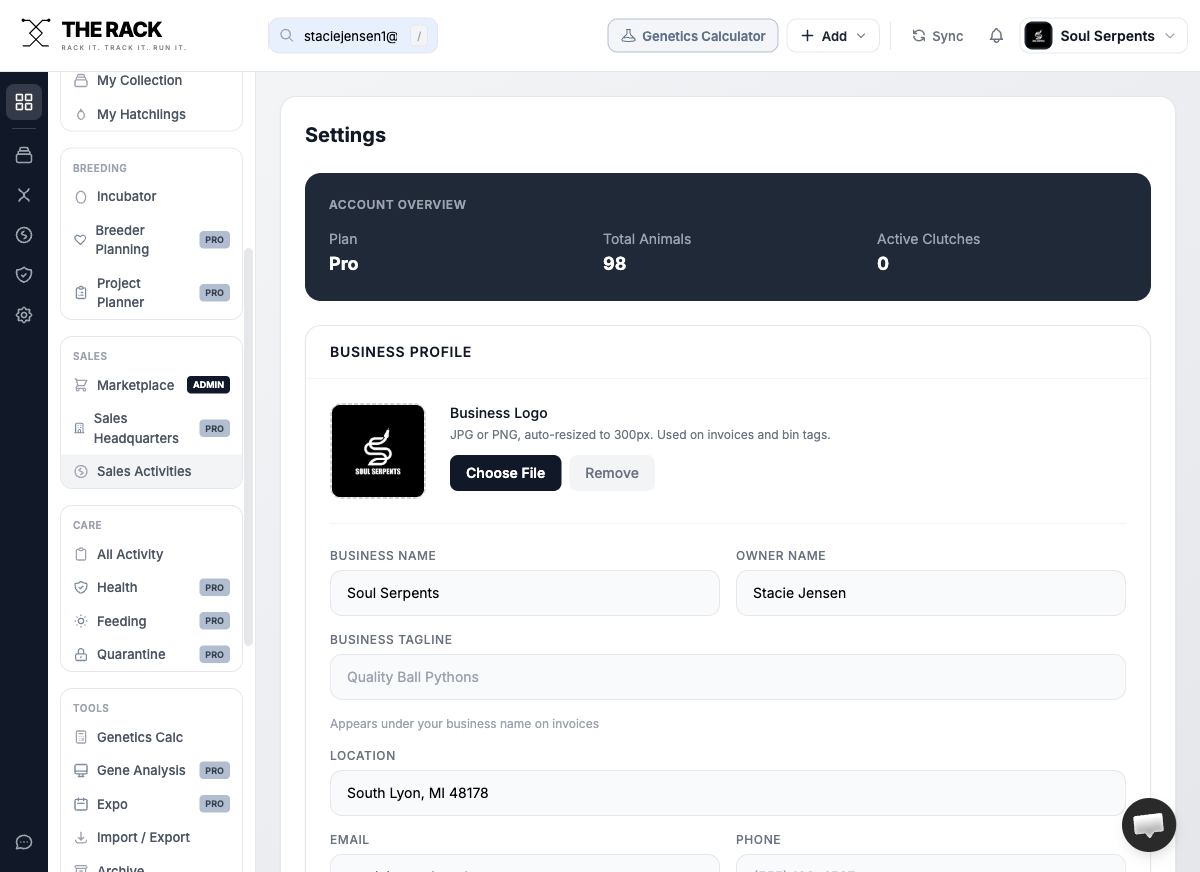
Task: Open Import / Export
Action: [152, 837]
